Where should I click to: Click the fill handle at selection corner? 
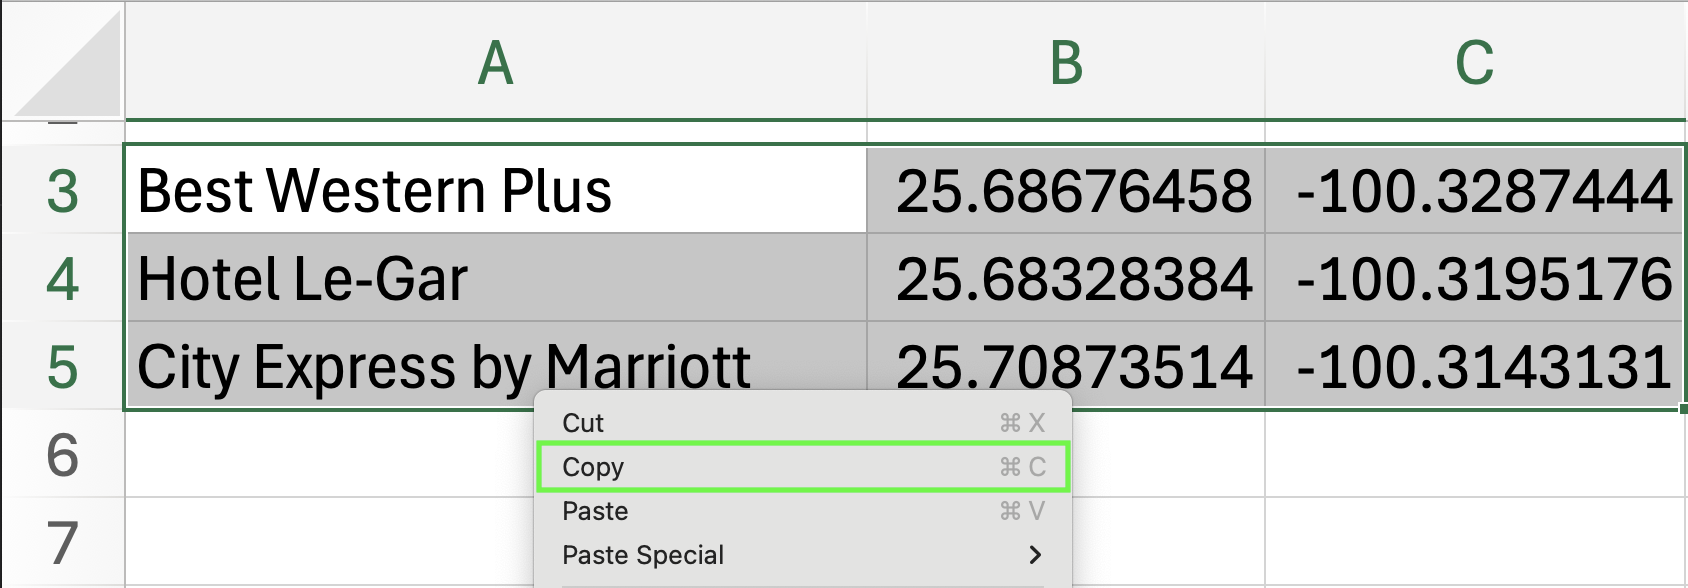pyautogui.click(x=1683, y=408)
